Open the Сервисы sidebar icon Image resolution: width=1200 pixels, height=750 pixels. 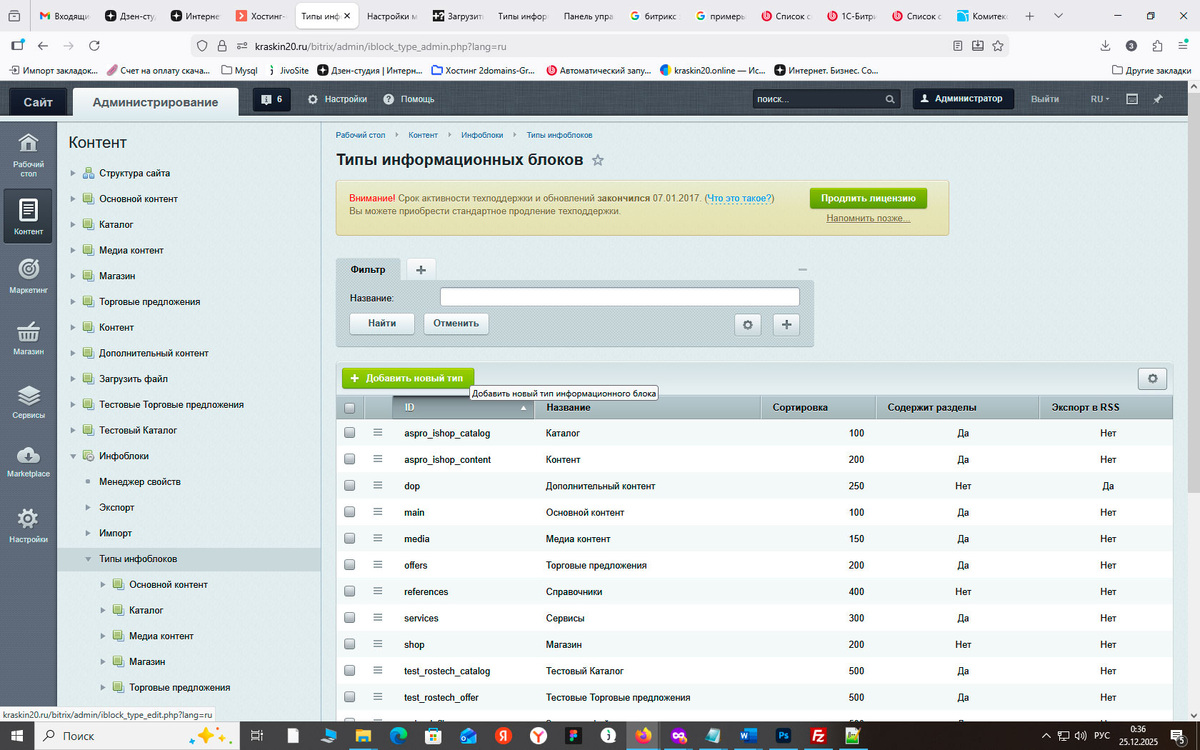tap(28, 400)
